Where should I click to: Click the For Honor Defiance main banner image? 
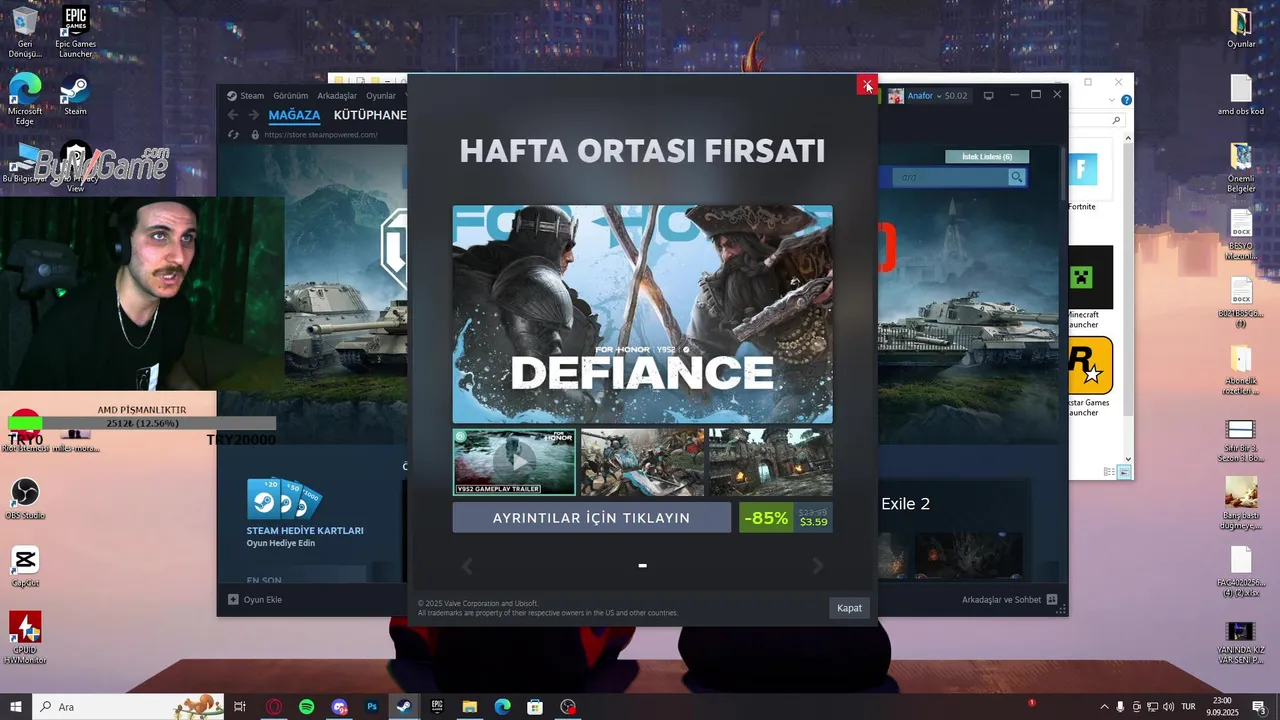[642, 314]
